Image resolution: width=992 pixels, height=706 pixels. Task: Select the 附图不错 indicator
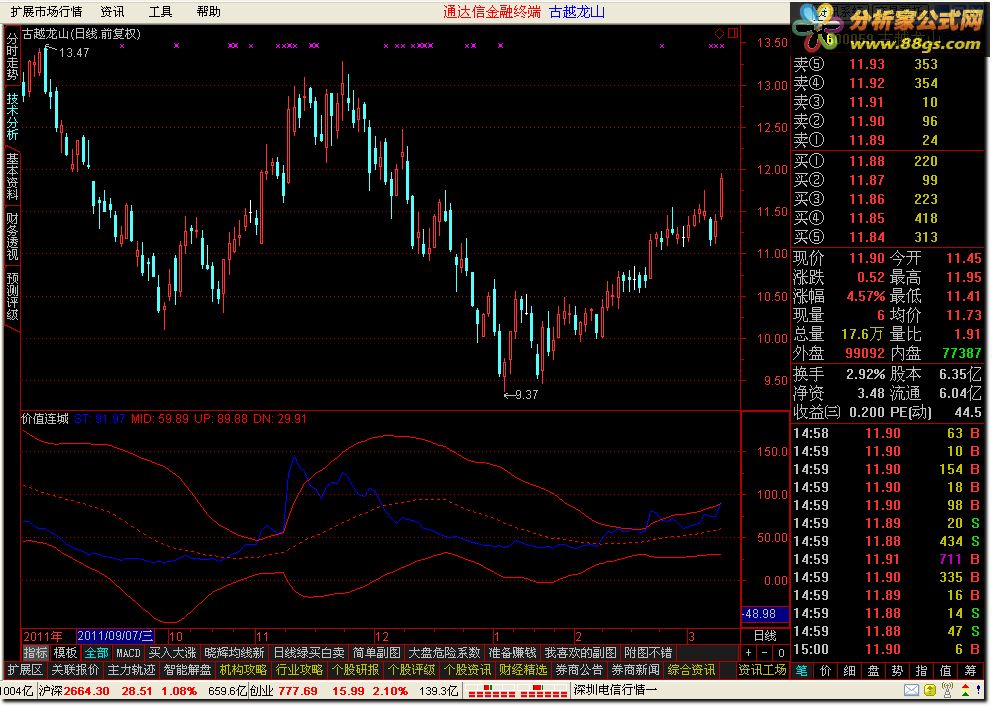point(647,653)
